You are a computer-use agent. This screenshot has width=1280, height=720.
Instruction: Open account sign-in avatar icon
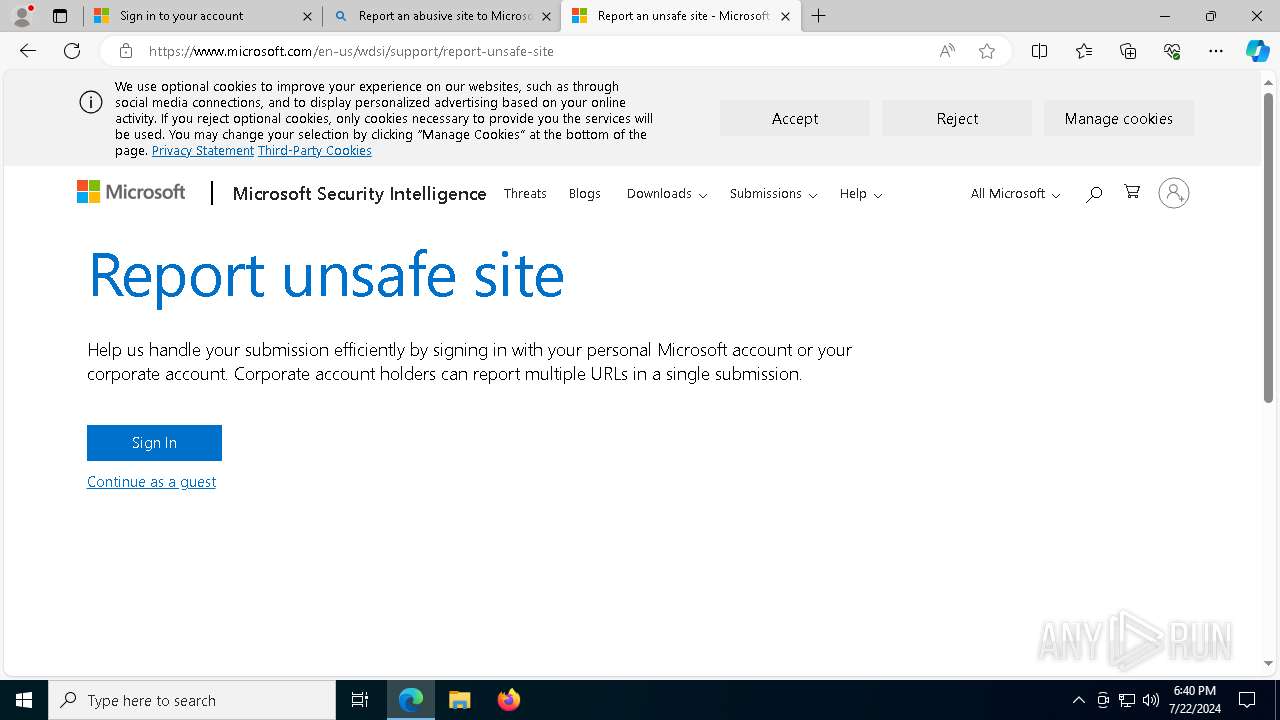point(1174,193)
